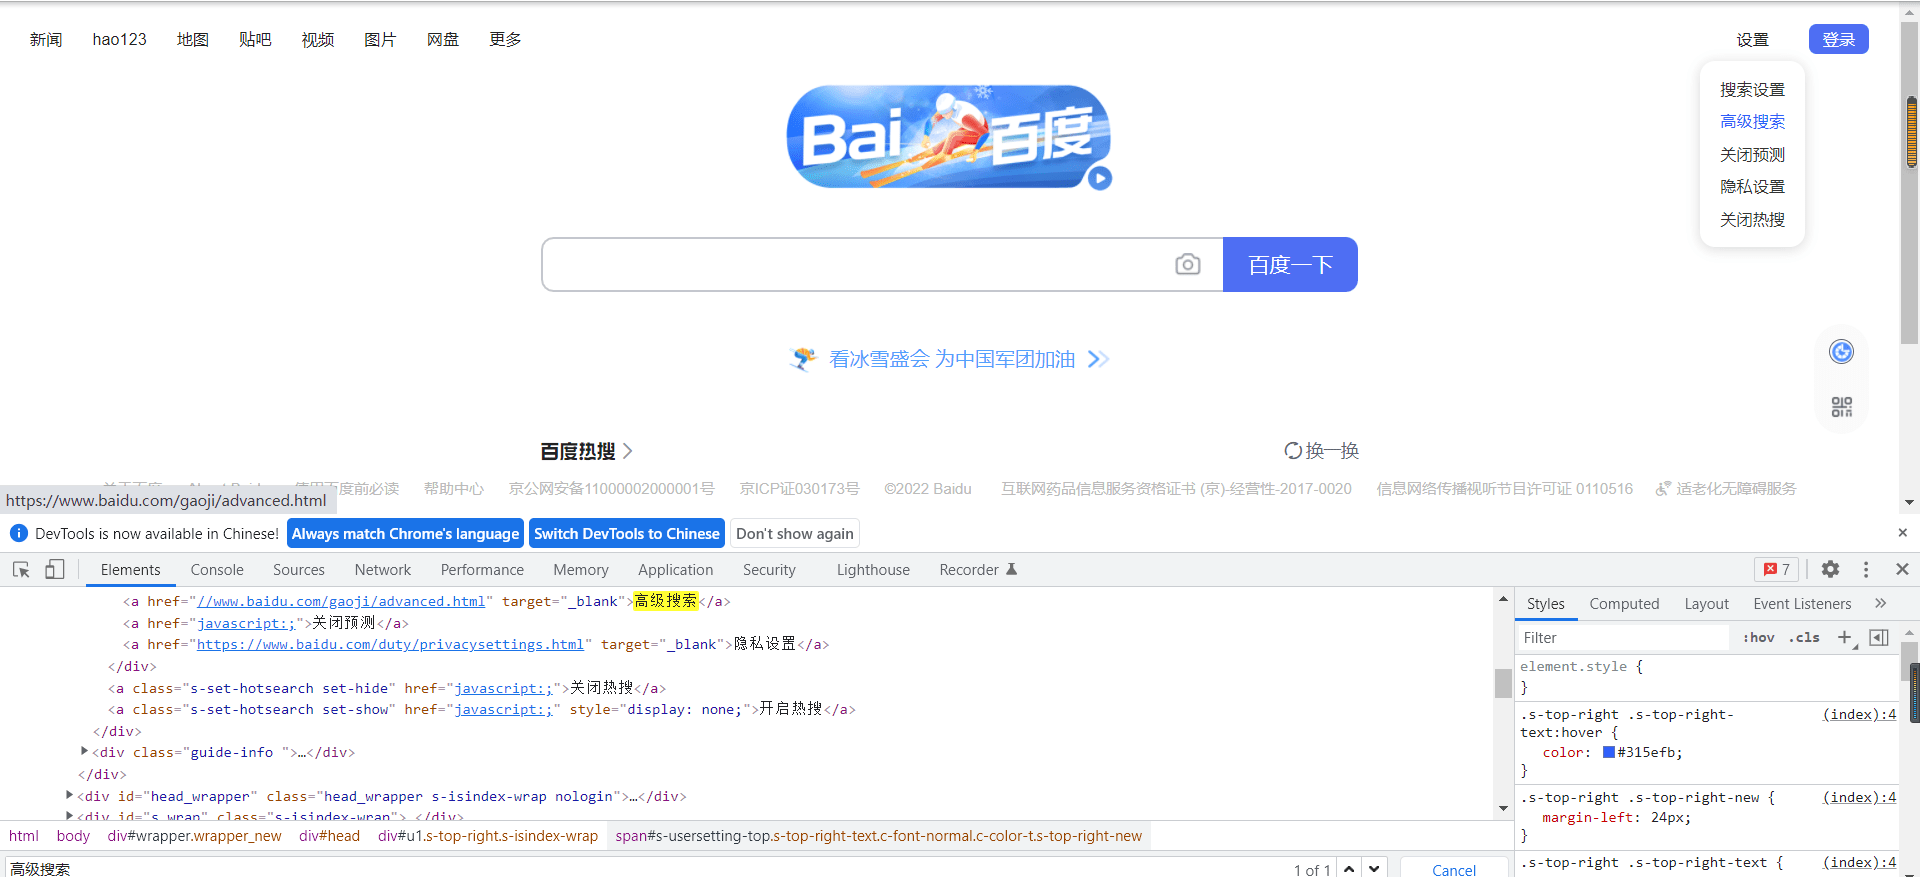The height and width of the screenshot is (877, 1920).
Task: Select 搜索设置 from the settings menu
Action: tap(1752, 89)
